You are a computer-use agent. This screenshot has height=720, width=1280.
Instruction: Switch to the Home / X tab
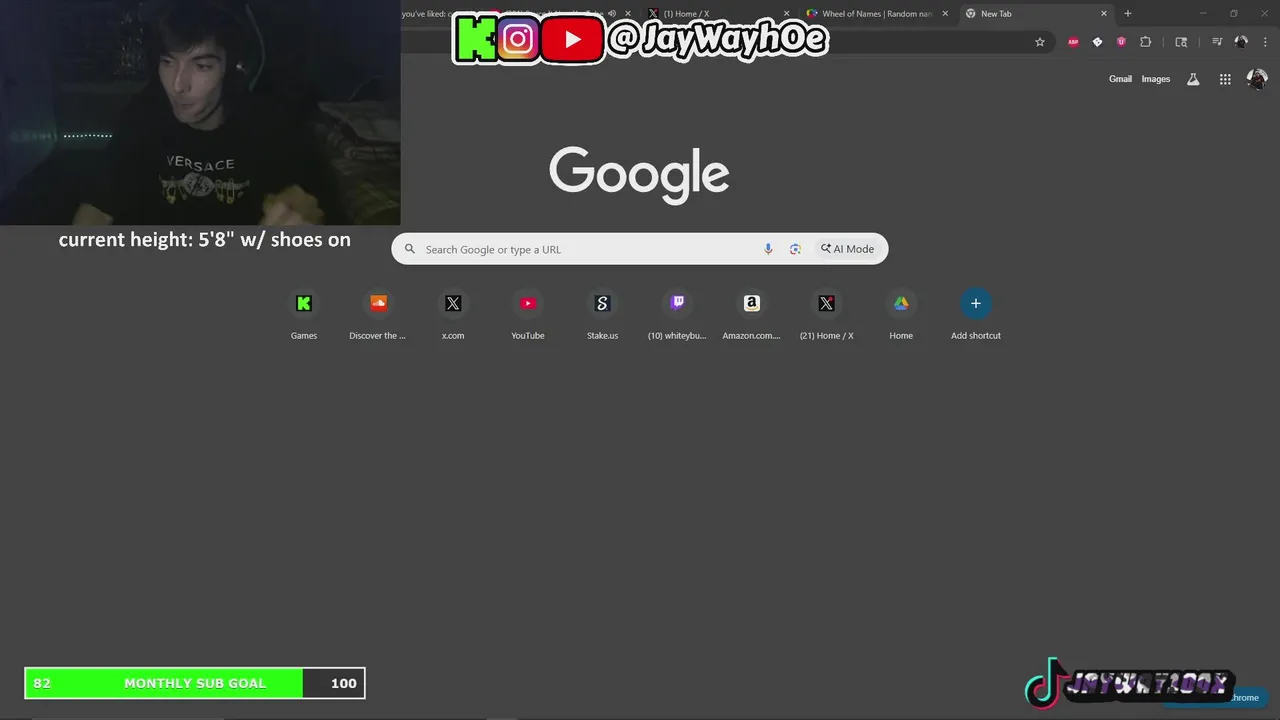click(718, 14)
